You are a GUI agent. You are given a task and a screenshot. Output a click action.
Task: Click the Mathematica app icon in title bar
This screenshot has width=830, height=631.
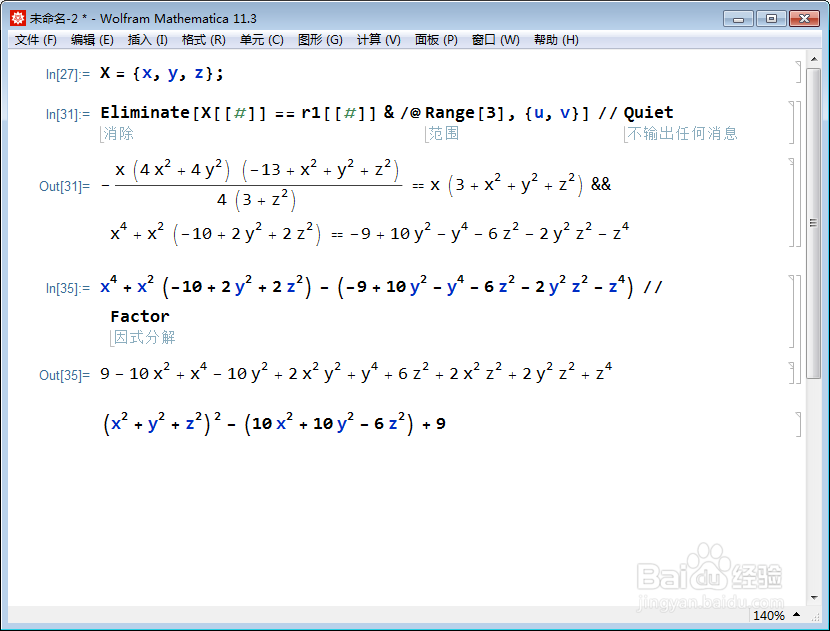click(17, 19)
